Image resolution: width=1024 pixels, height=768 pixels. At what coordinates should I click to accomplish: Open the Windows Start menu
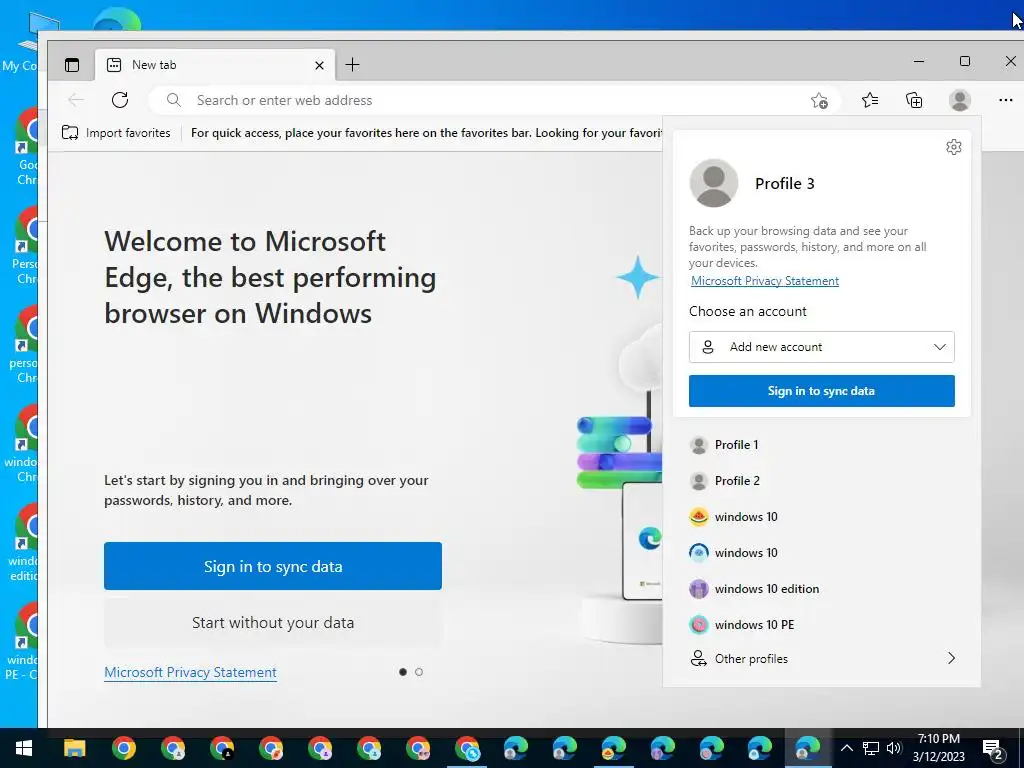coord(24,748)
